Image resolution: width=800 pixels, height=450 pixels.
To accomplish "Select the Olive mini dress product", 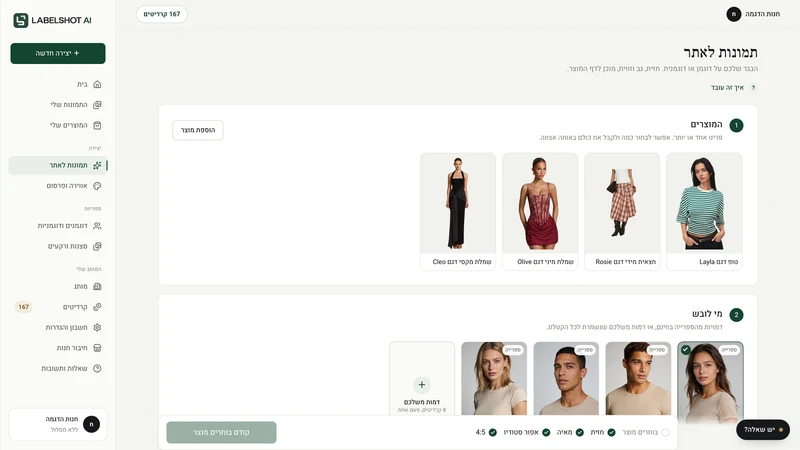I will (x=540, y=211).
